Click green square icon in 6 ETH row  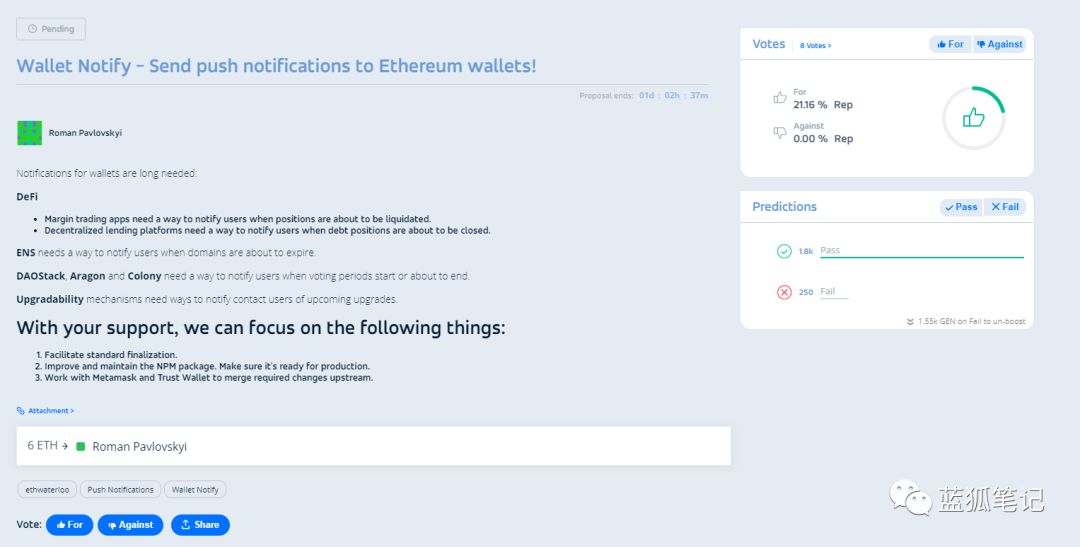click(x=81, y=446)
